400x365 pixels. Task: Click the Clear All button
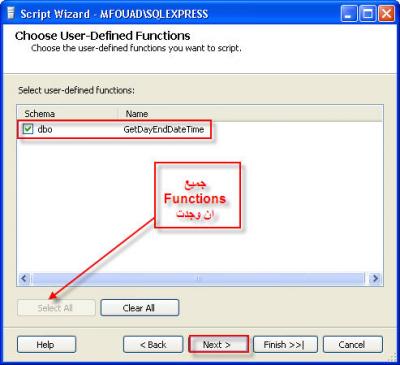click(139, 308)
